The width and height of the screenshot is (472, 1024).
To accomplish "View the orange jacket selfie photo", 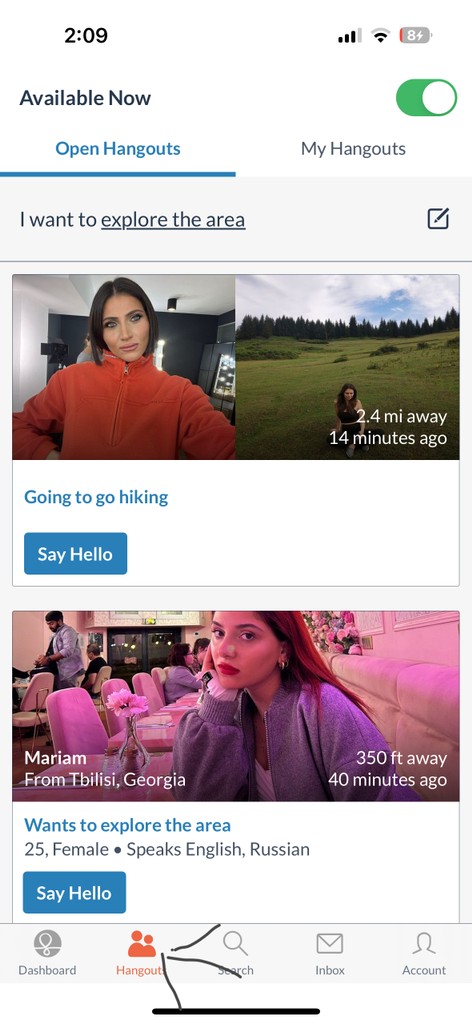I will (124, 367).
